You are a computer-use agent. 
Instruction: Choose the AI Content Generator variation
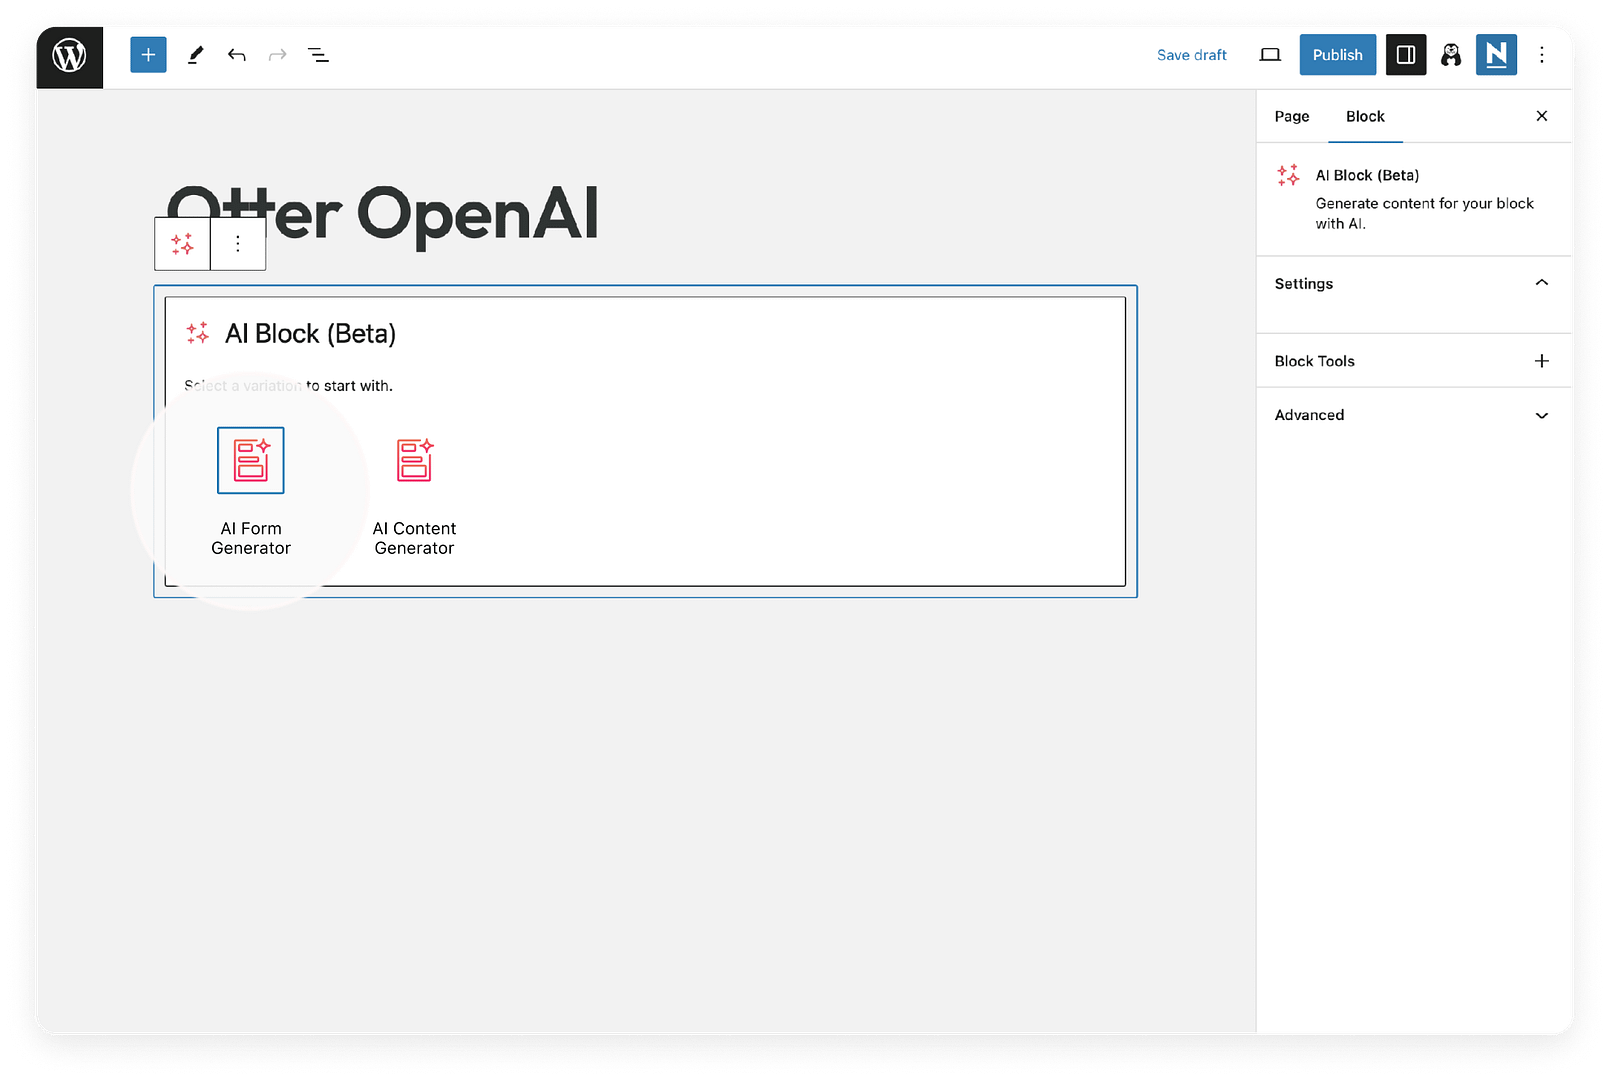[414, 461]
